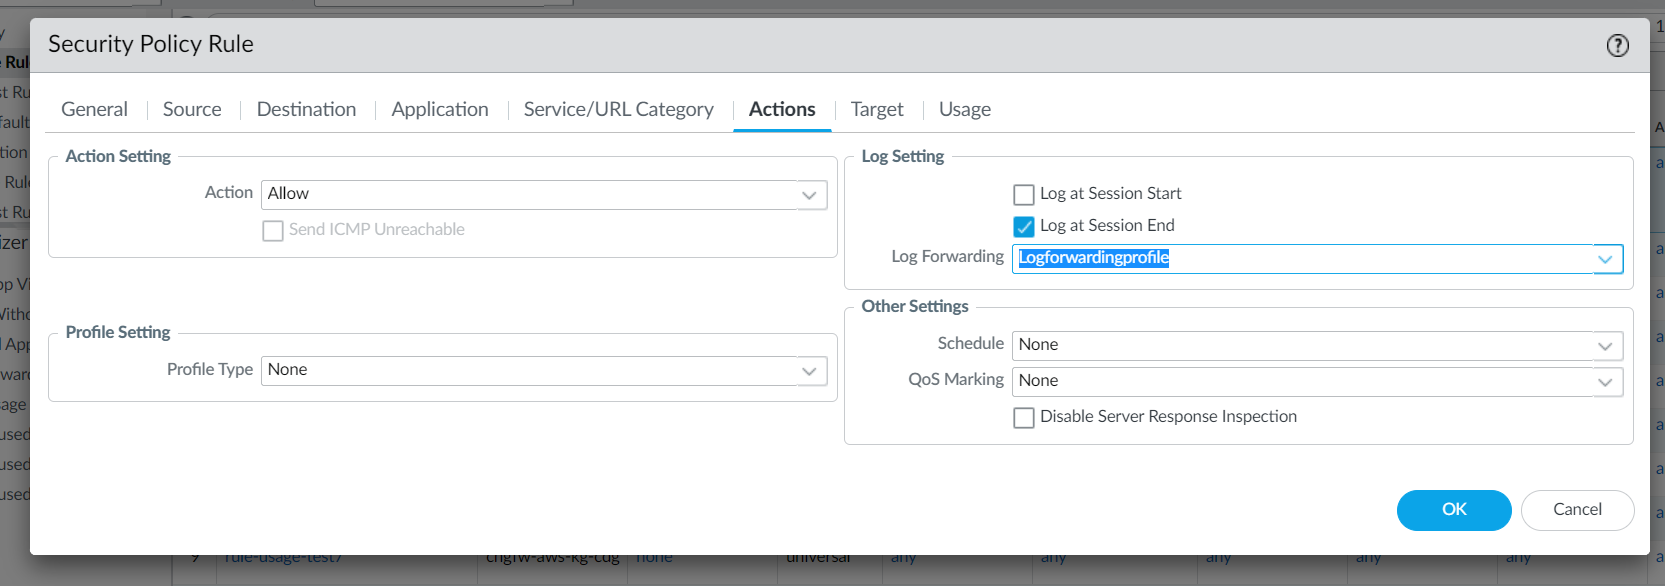Viewport: 1665px width, 586px height.
Task: Click the help question mark icon
Action: [1617, 45]
